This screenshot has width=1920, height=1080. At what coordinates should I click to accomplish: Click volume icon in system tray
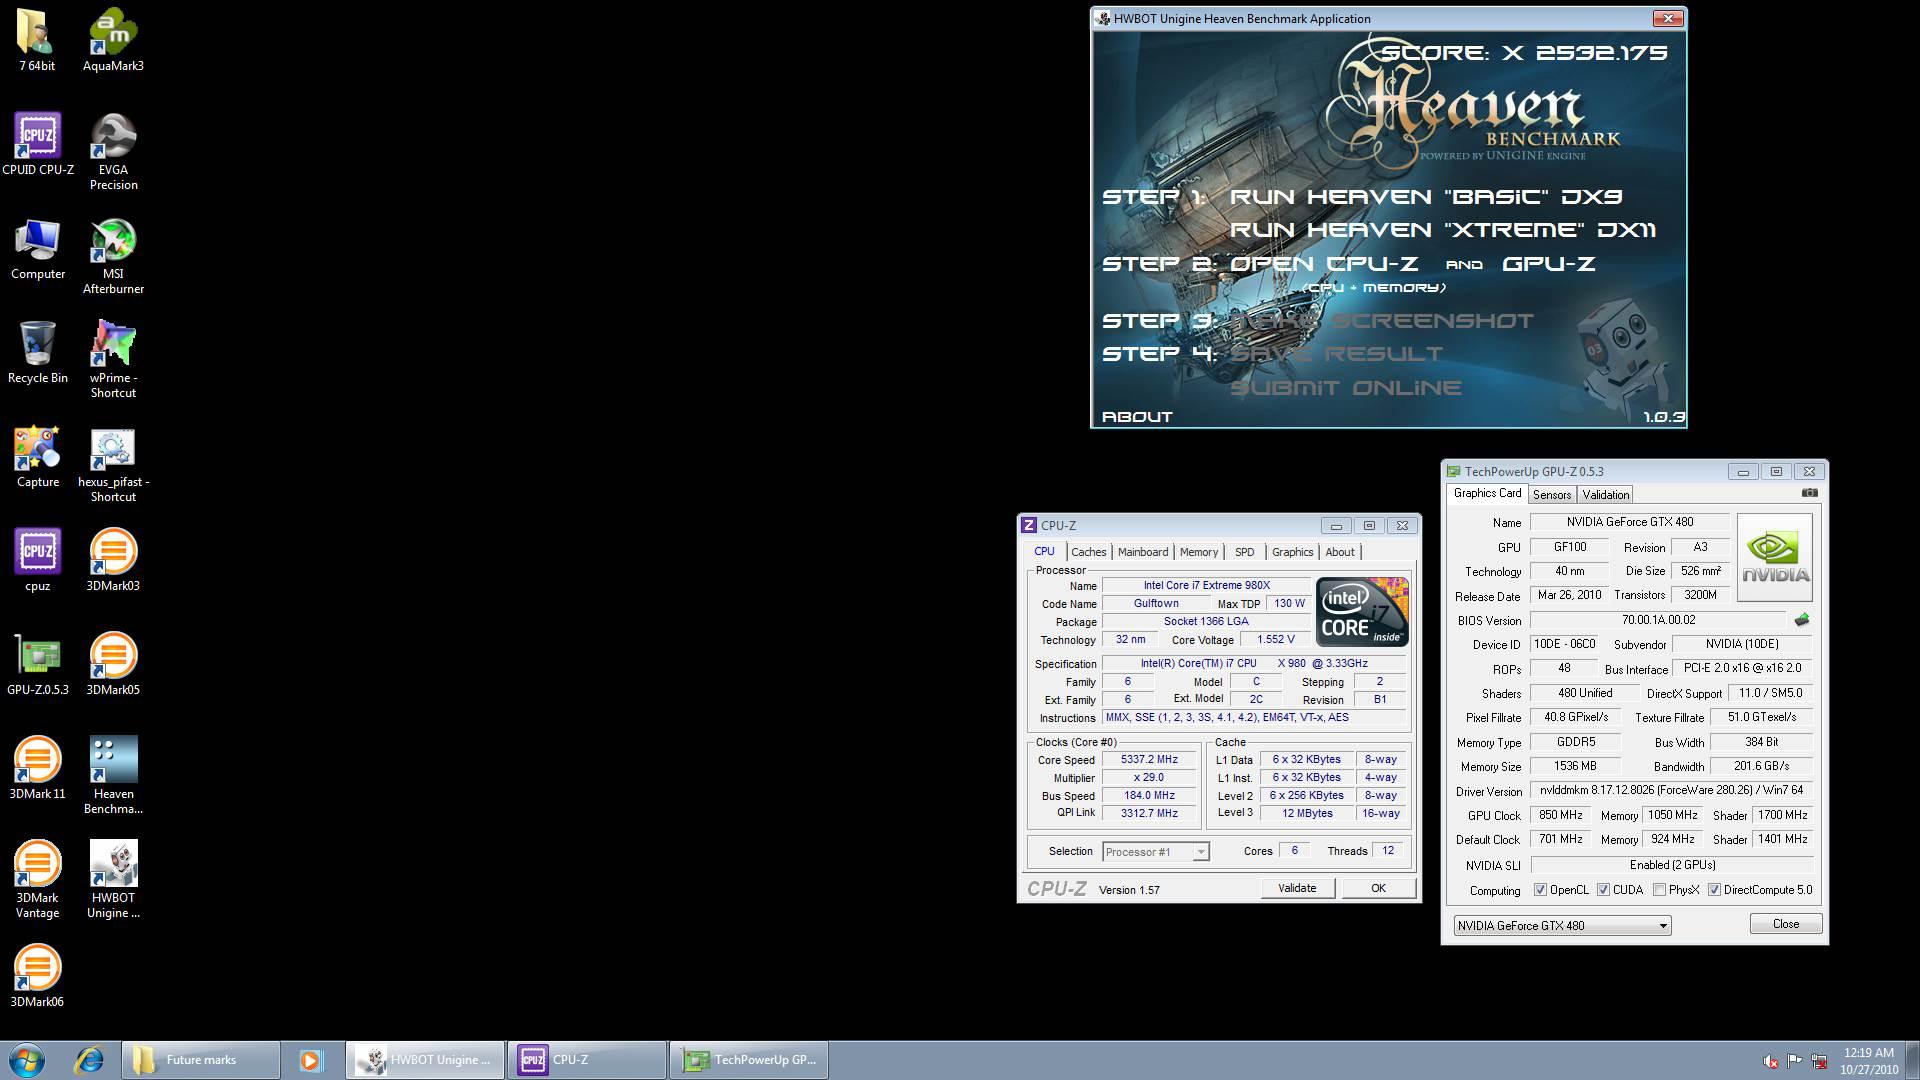1771,1061
